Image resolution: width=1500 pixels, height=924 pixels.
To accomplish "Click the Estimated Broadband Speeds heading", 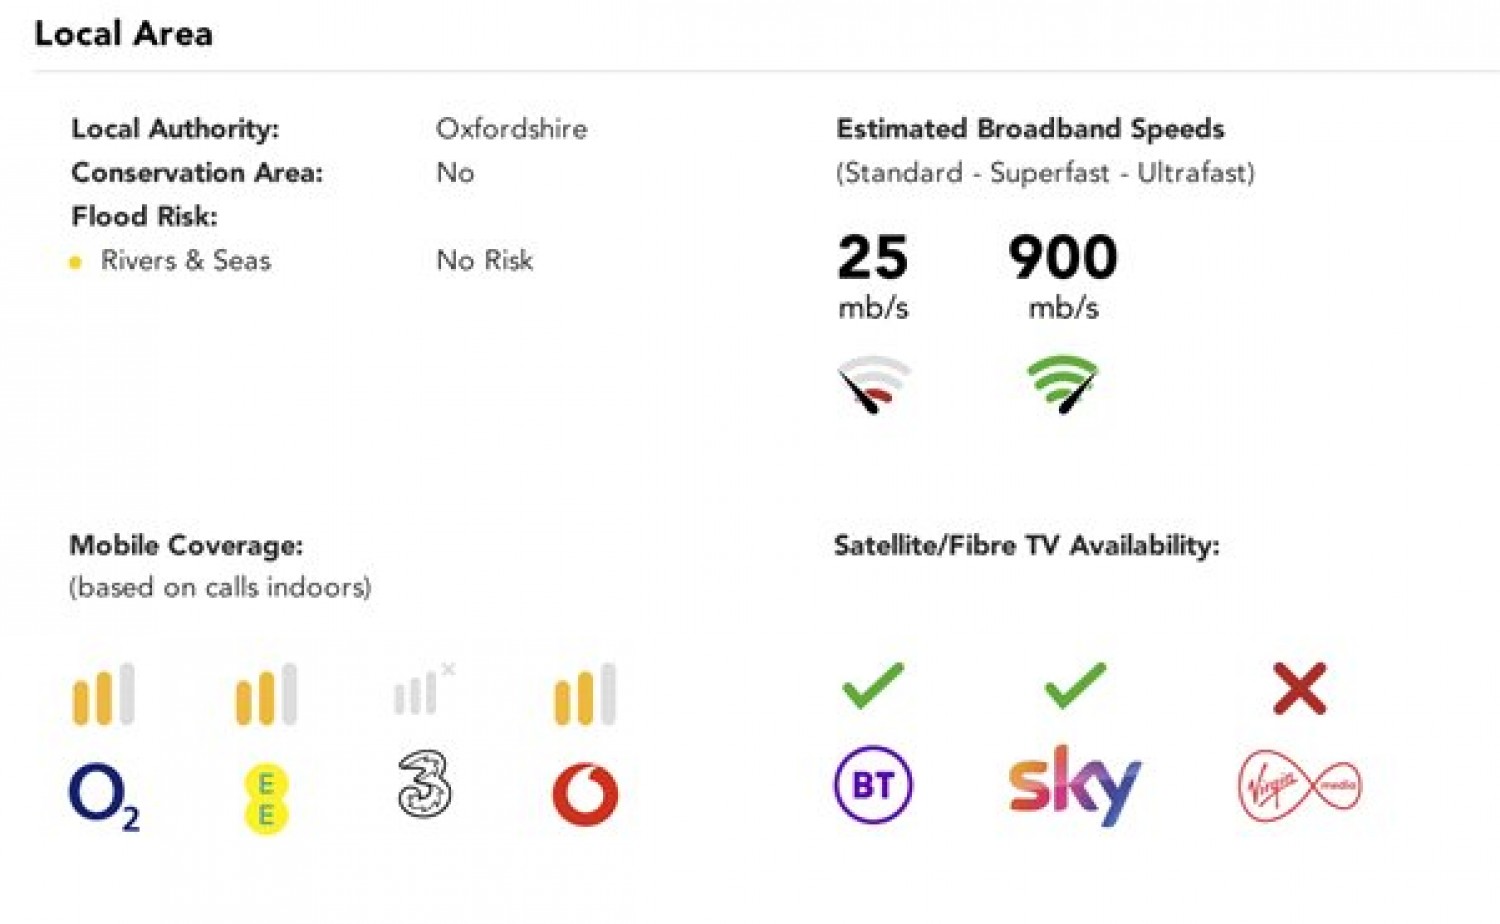I will point(1030,128).
